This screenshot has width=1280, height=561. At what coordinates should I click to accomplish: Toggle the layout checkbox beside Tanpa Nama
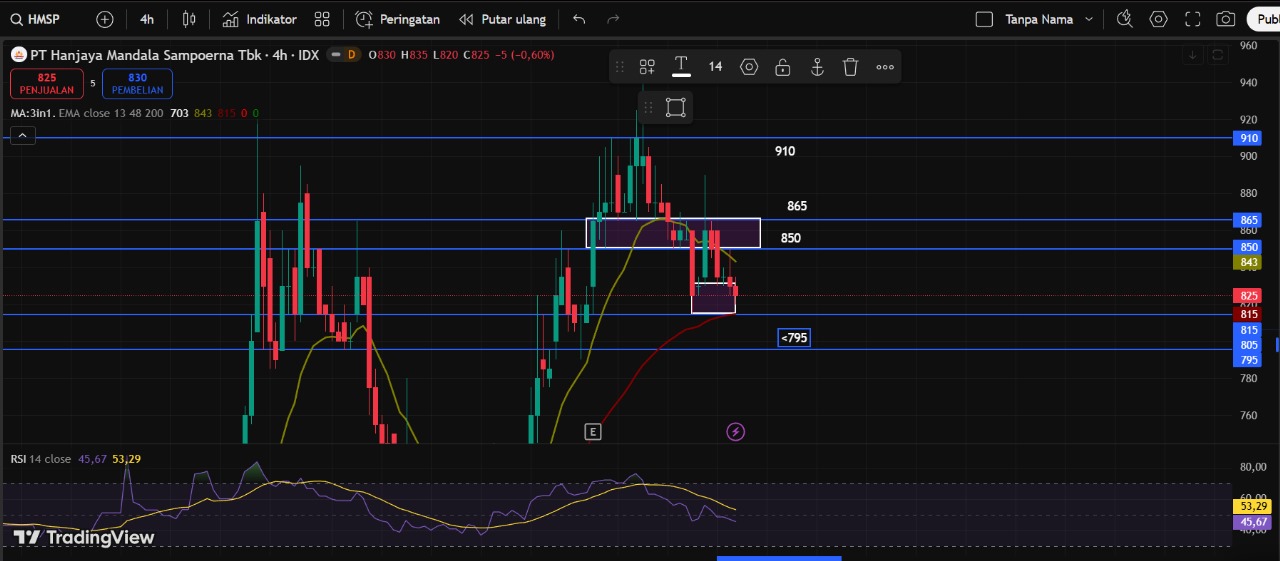coord(984,19)
